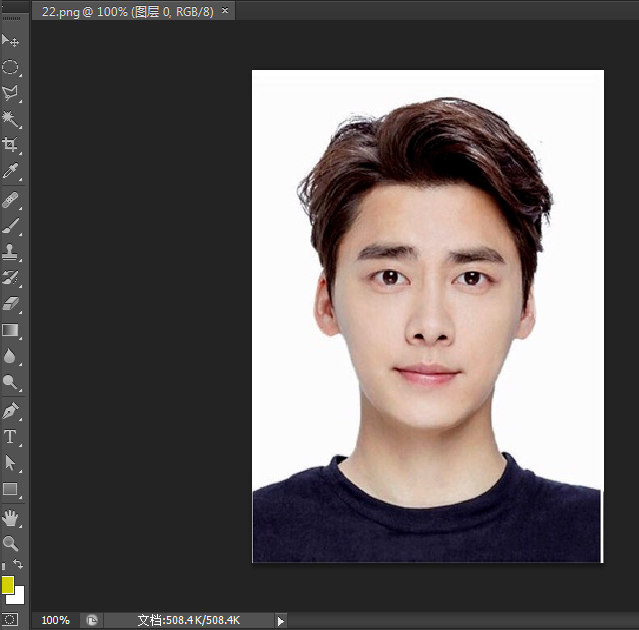Select the Brush tool
639x630 pixels.
10,226
